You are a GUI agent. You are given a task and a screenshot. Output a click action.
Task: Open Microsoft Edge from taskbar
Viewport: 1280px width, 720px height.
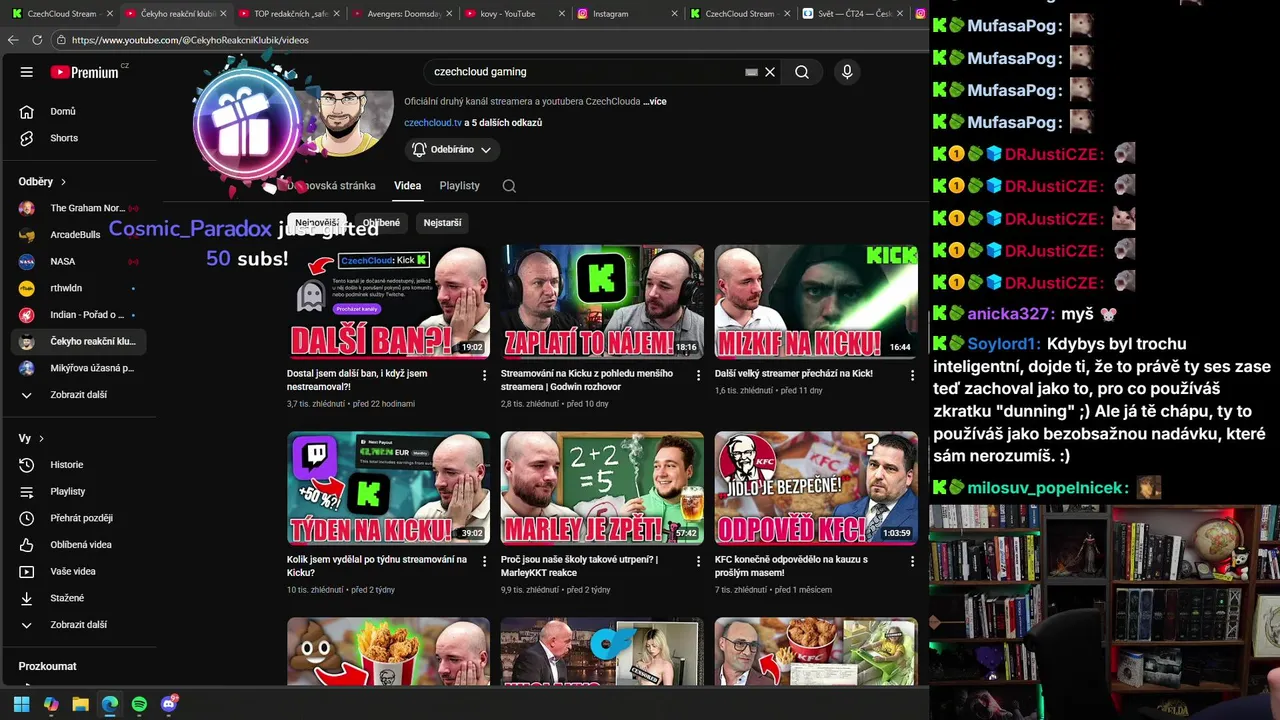[110, 704]
